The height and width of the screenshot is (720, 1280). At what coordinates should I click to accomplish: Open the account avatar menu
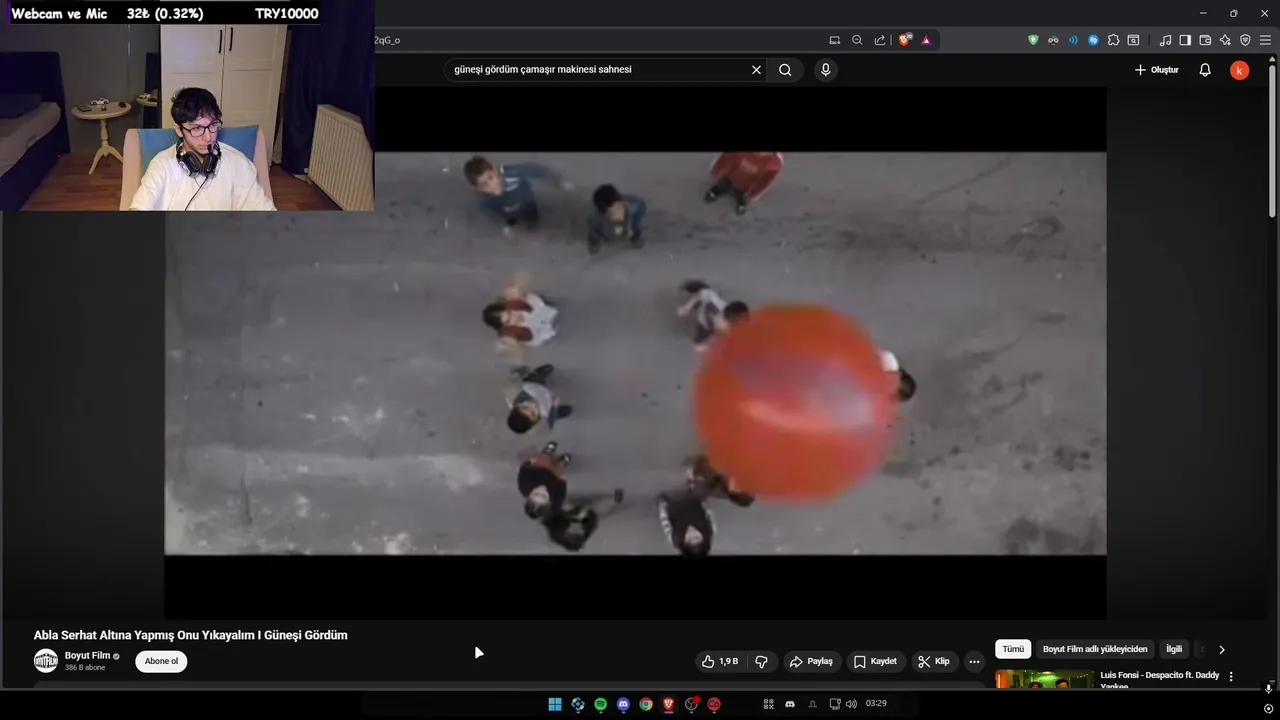pos(1239,70)
